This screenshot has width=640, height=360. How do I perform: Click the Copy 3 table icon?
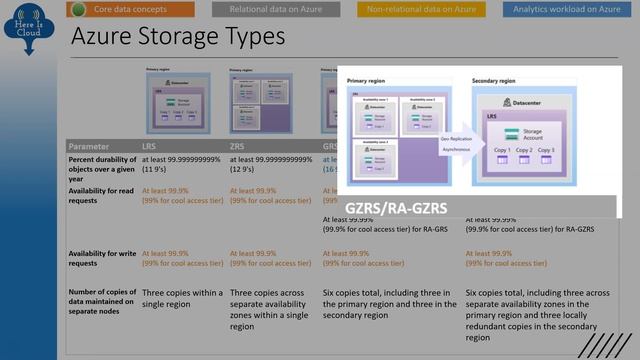546,160
